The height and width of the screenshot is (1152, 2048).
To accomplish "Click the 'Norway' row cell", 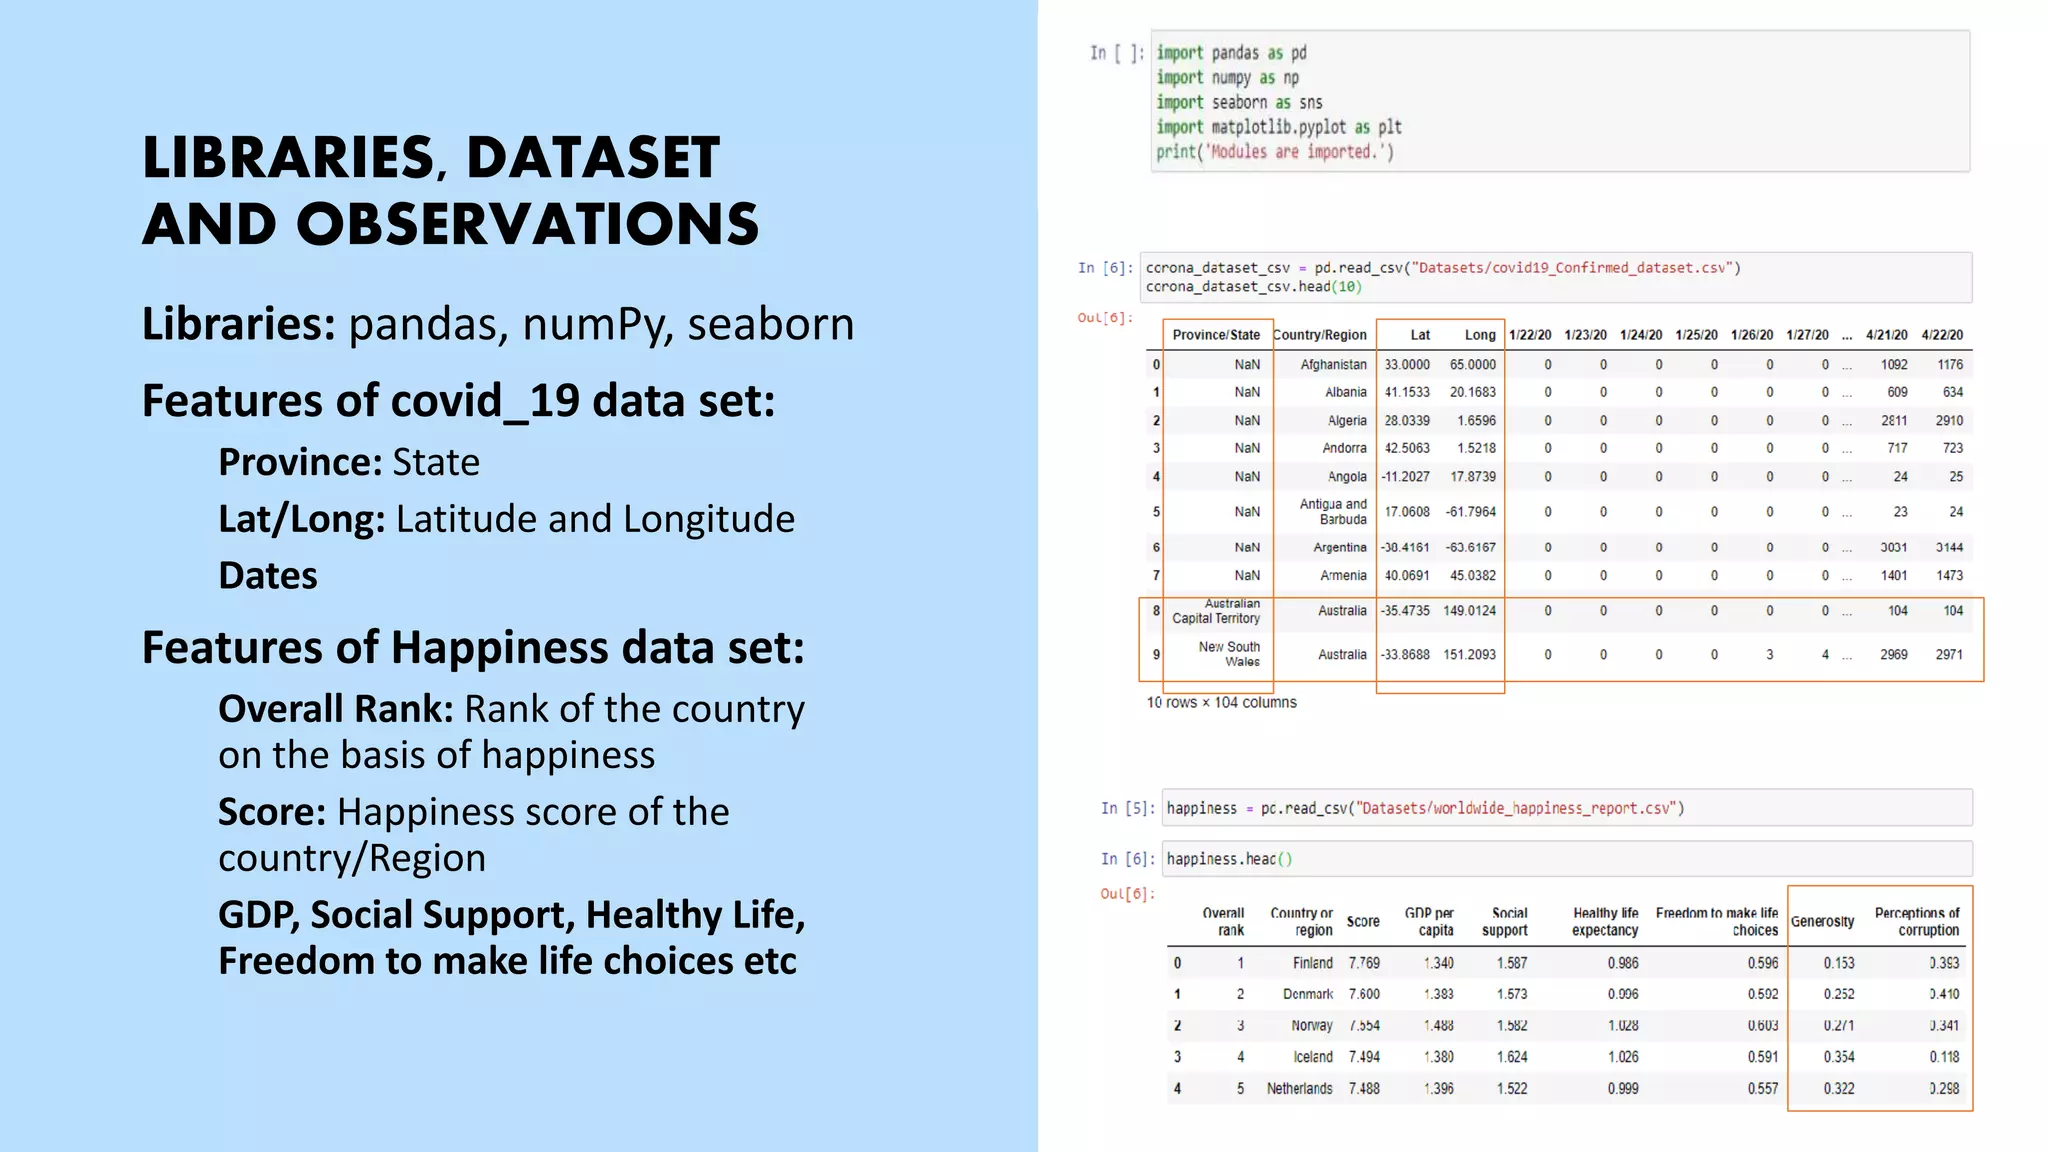I will coord(1312,1026).
